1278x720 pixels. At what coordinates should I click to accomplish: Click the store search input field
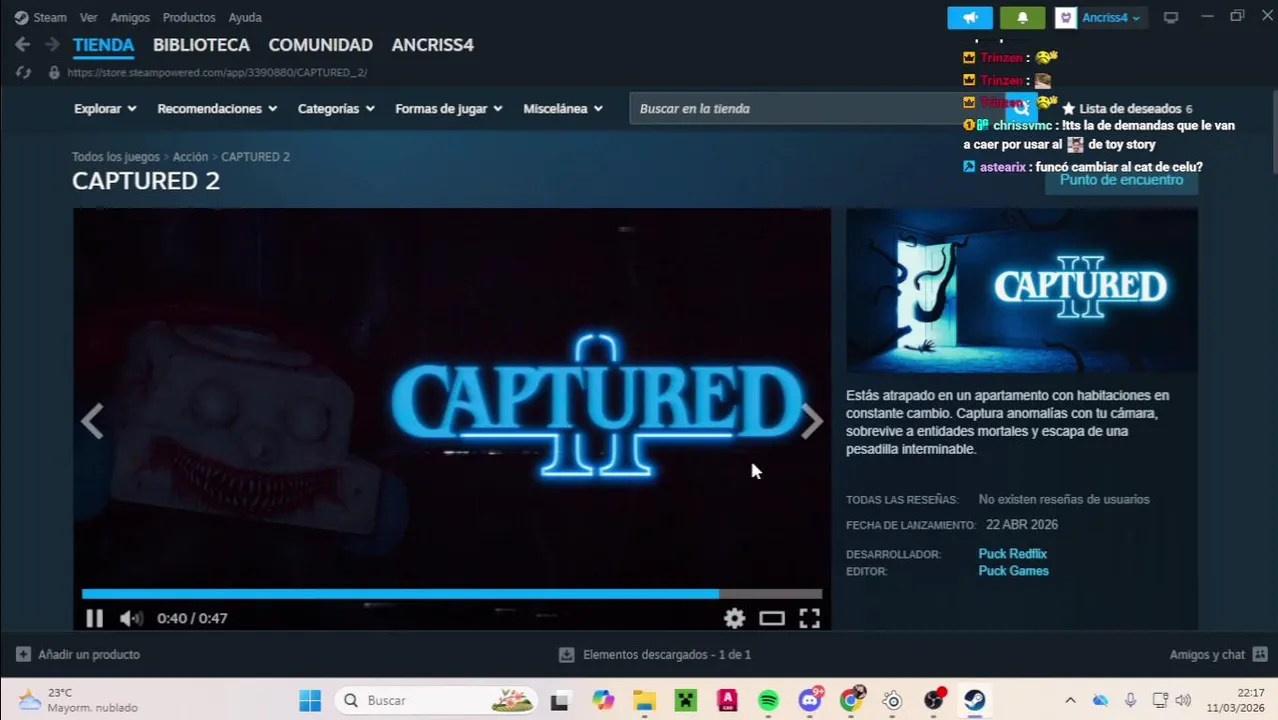click(815, 108)
